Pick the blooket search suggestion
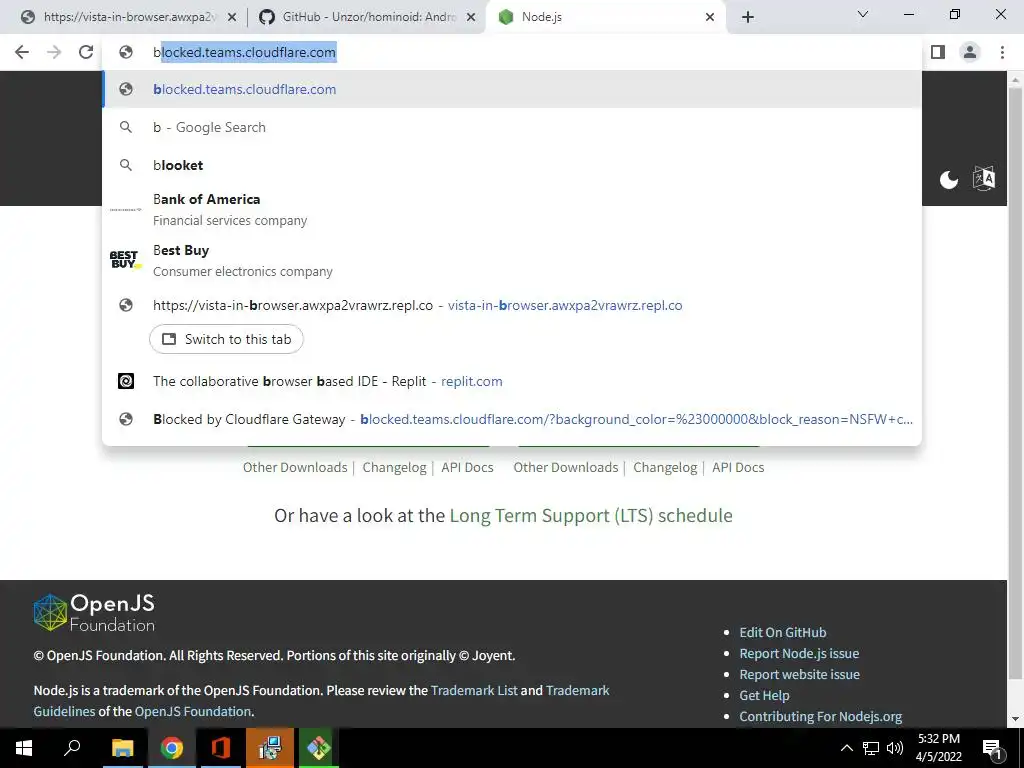Viewport: 1024px width, 768px height. pos(512,165)
